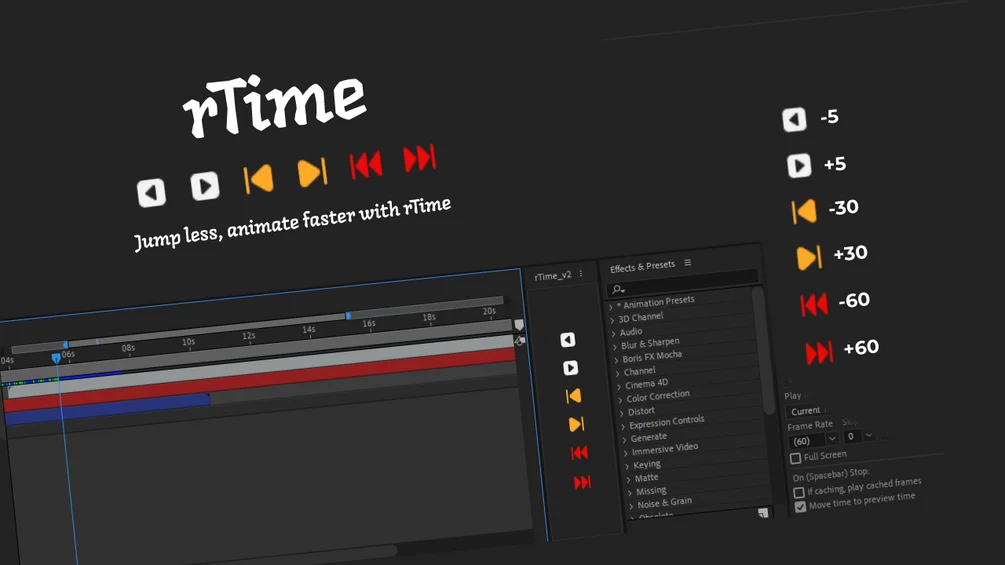The width and height of the screenshot is (1005, 565).
Task: Click the orange legend icon beside -30
Action: [804, 211]
